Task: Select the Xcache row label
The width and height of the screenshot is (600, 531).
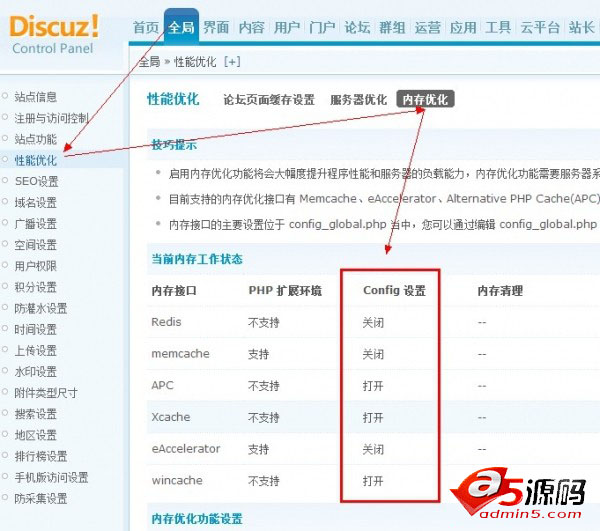Action: pos(171,417)
